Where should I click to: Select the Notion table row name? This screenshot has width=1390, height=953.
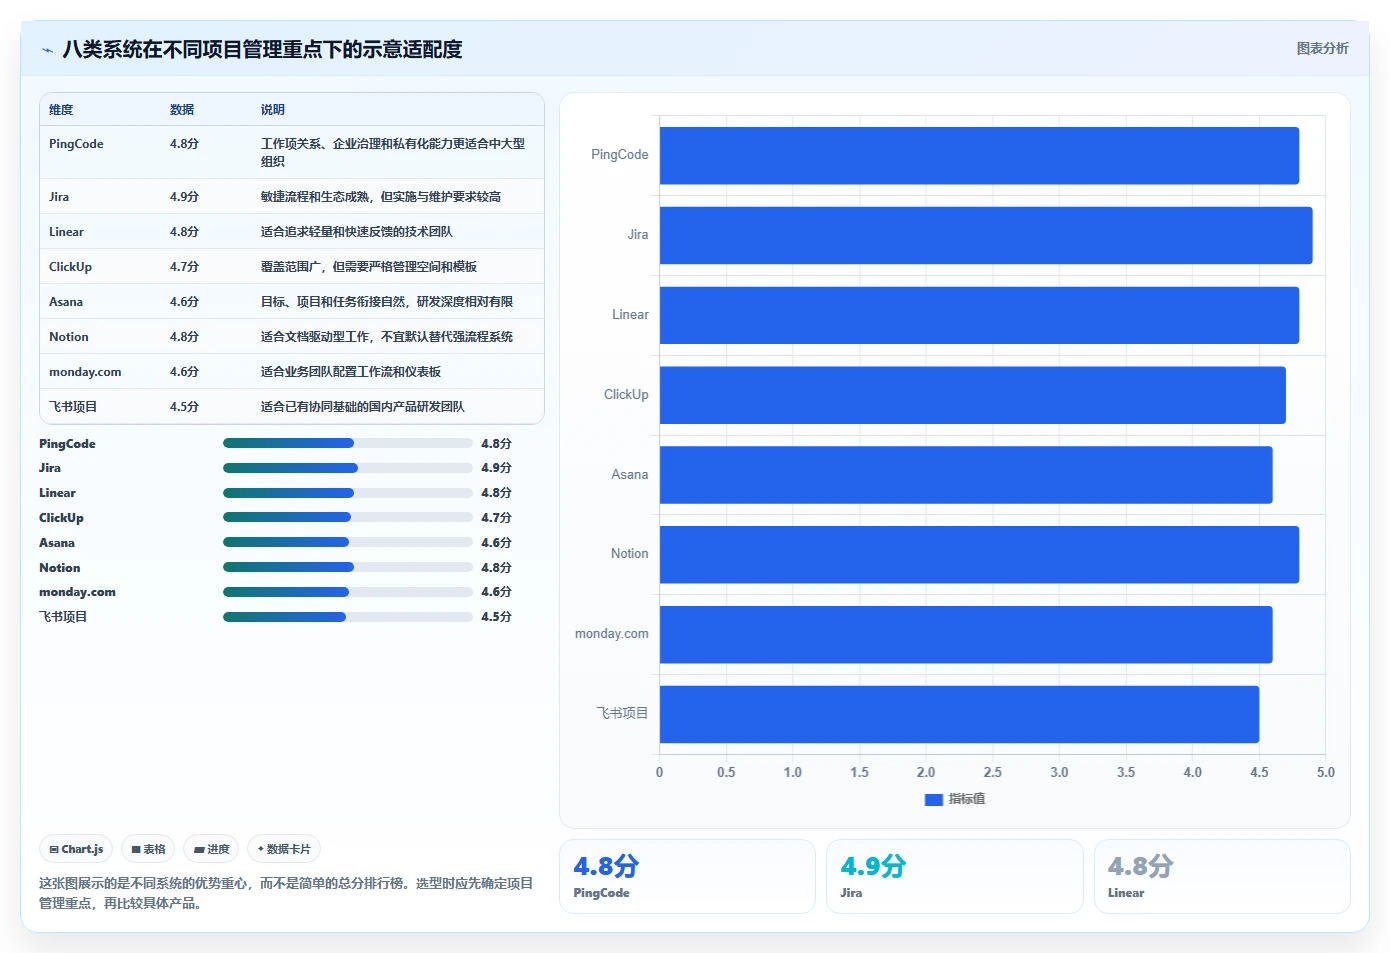point(68,337)
